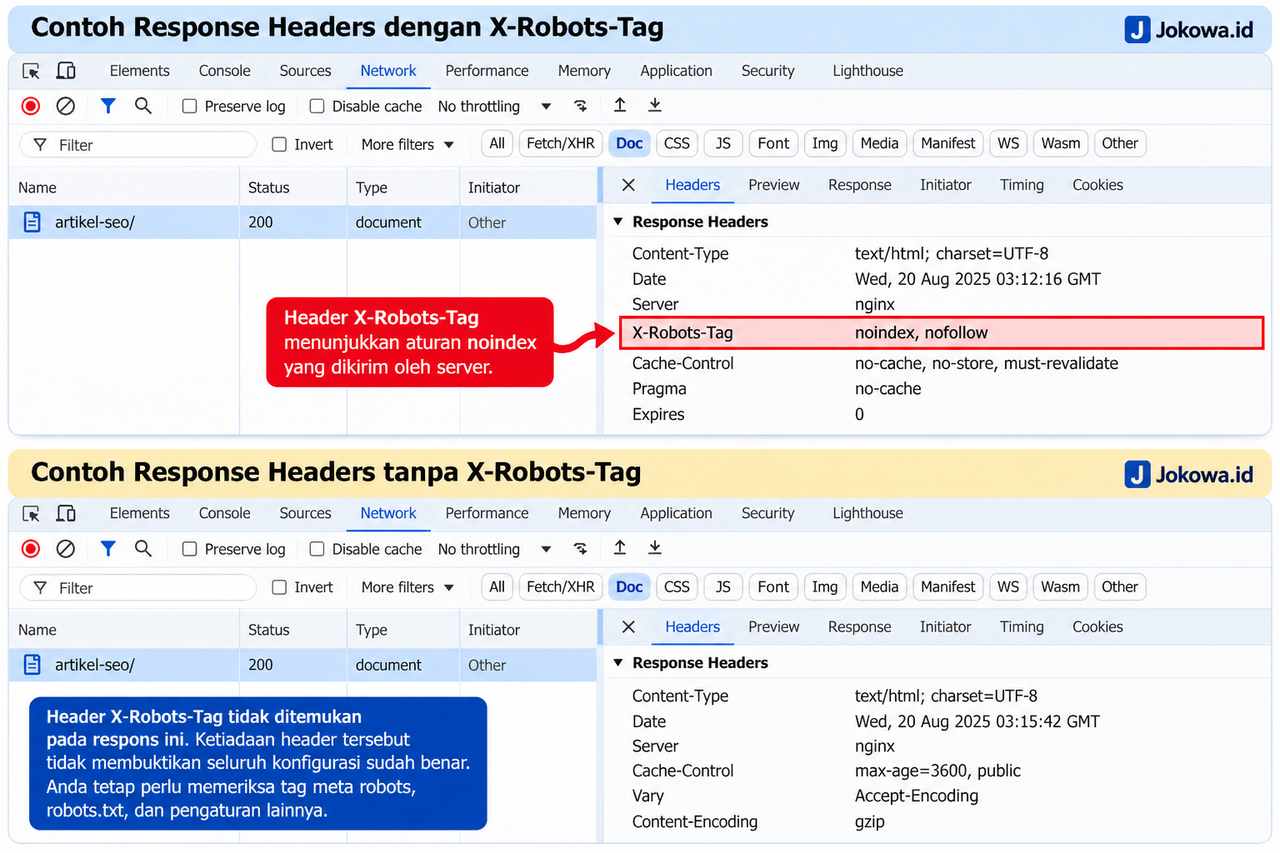Check Disable cache in the dengan X-Robots-Tag panel
The height and width of the screenshot is (853, 1280).
pos(317,106)
